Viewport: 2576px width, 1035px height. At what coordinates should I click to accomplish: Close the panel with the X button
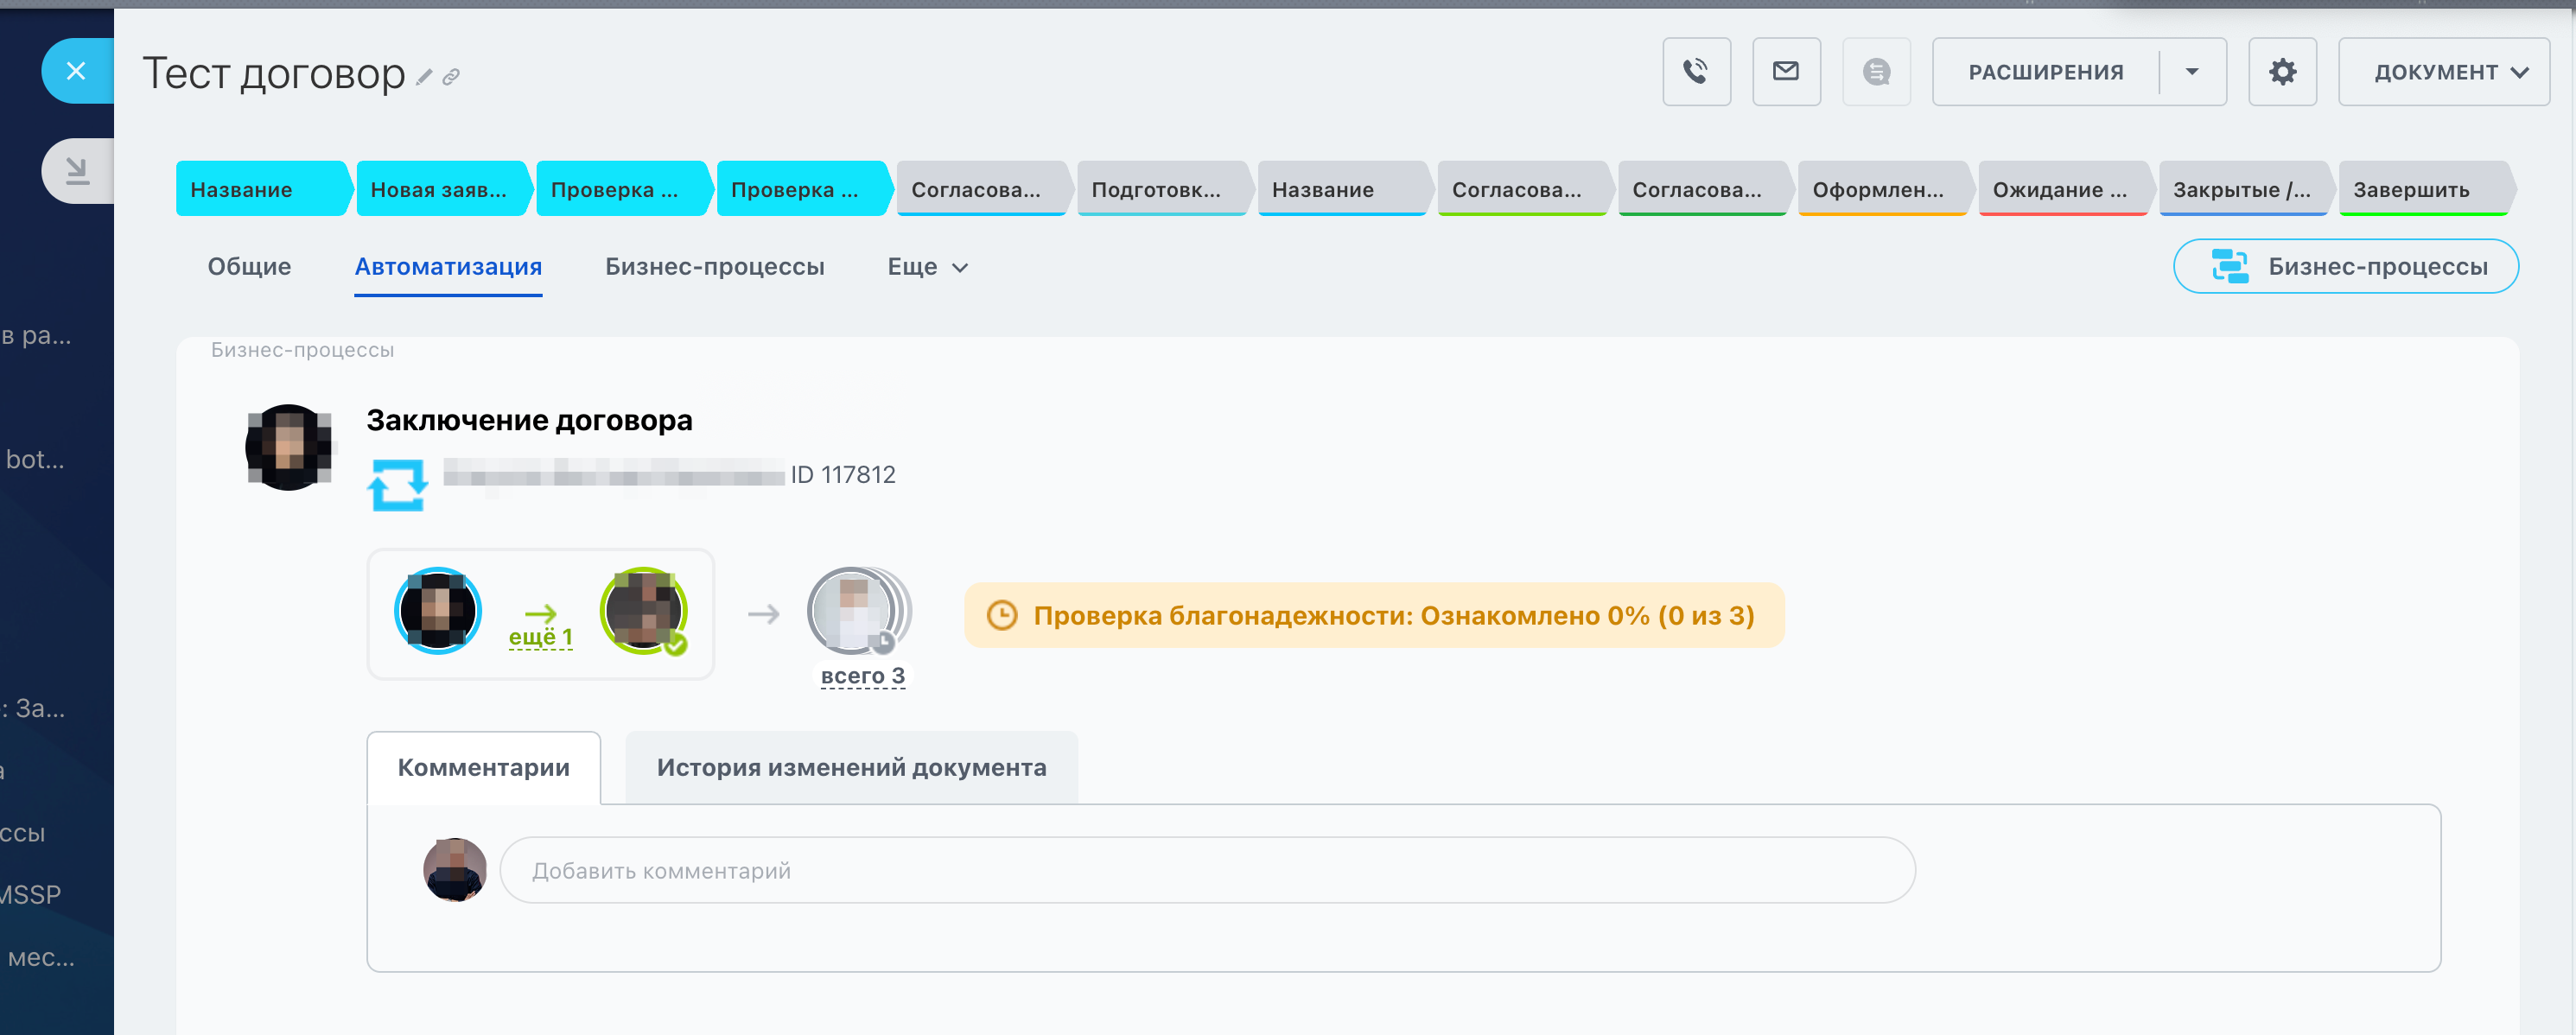coord(76,71)
